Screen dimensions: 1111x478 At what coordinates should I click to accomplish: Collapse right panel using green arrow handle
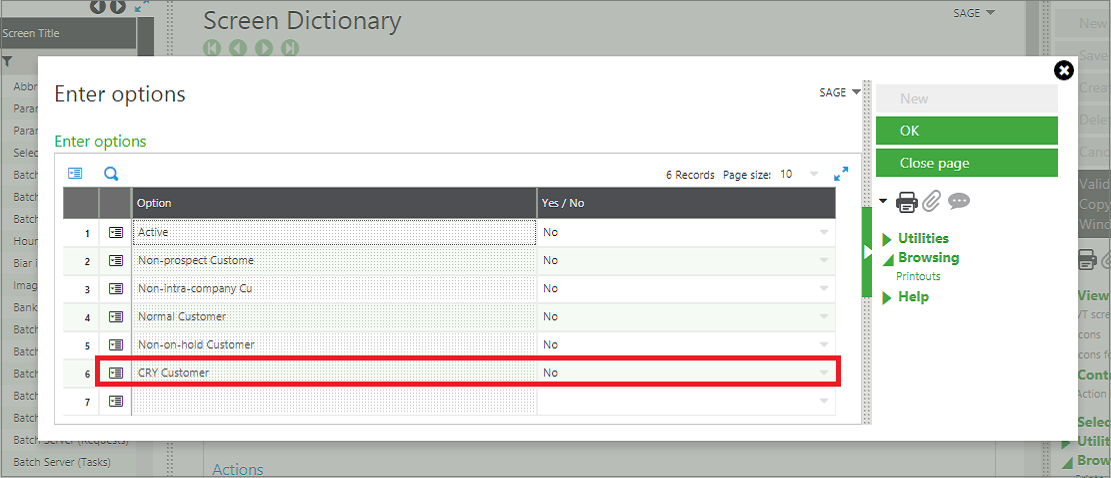[x=866, y=252]
